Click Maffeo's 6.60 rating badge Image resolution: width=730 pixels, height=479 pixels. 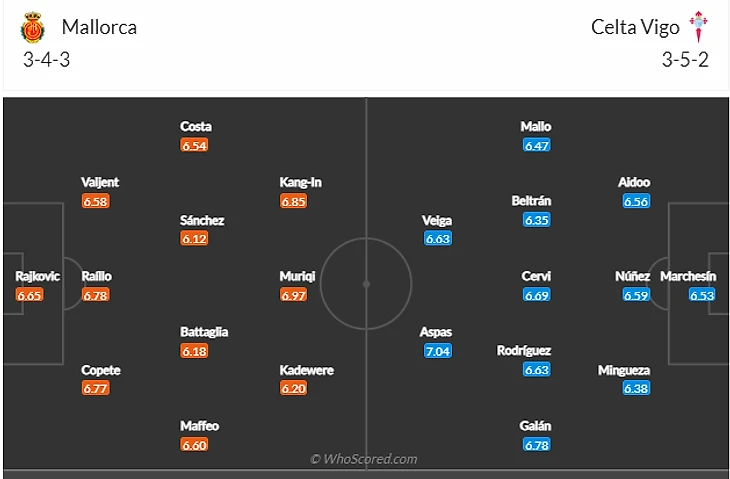click(x=195, y=445)
